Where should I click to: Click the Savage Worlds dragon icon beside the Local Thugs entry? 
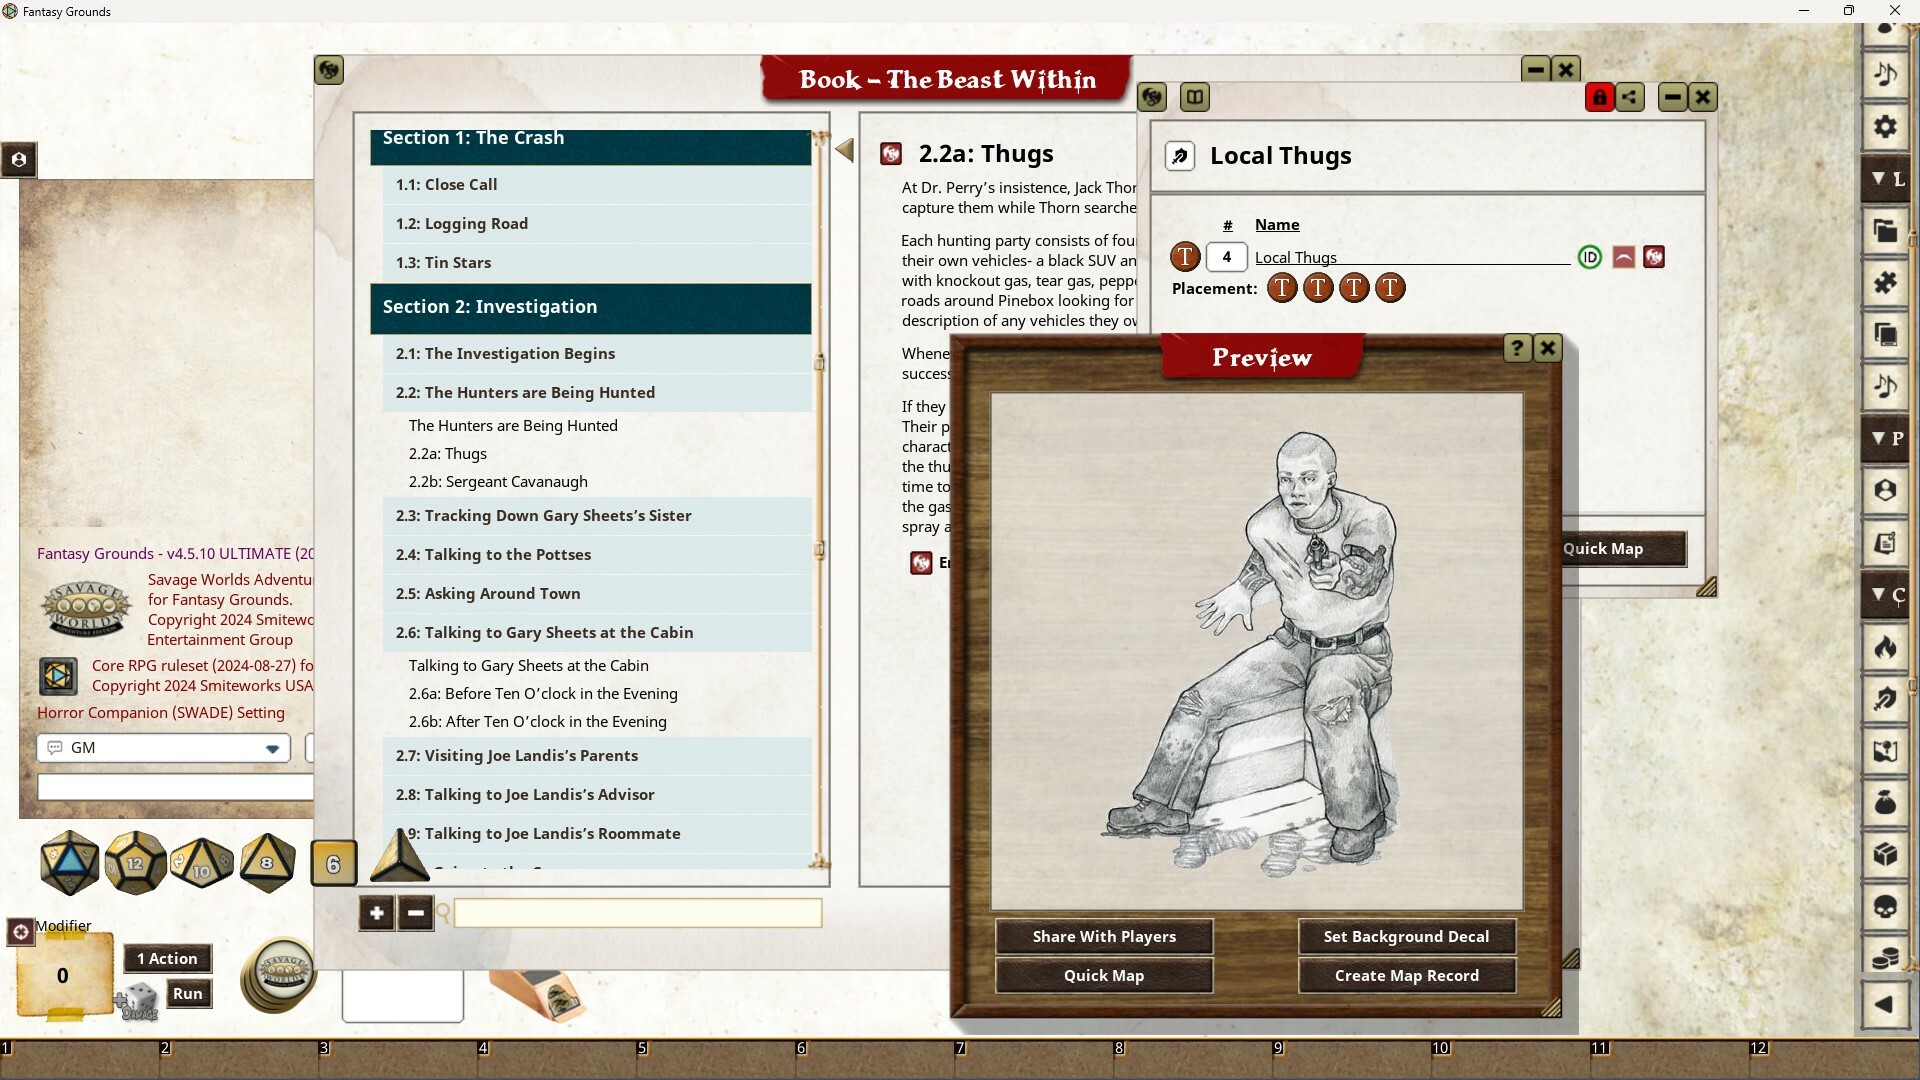pos(1654,257)
